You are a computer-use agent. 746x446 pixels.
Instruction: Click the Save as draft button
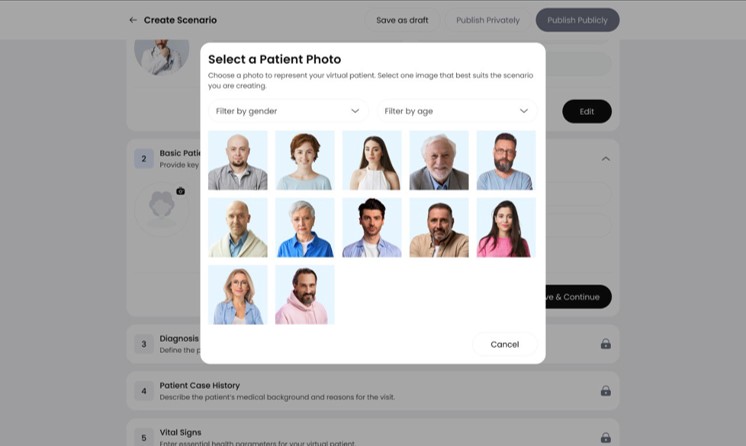(402, 20)
